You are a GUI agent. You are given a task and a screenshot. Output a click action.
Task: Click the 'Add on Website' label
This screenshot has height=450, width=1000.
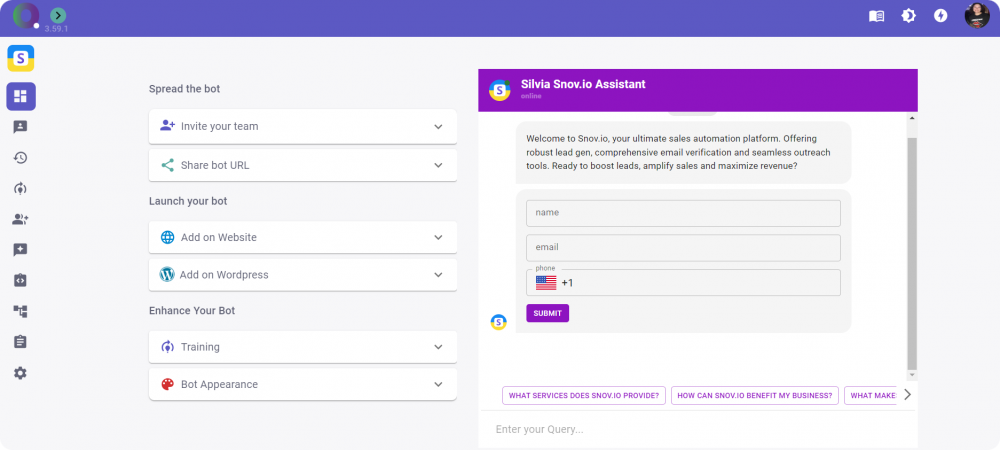[x=219, y=237]
